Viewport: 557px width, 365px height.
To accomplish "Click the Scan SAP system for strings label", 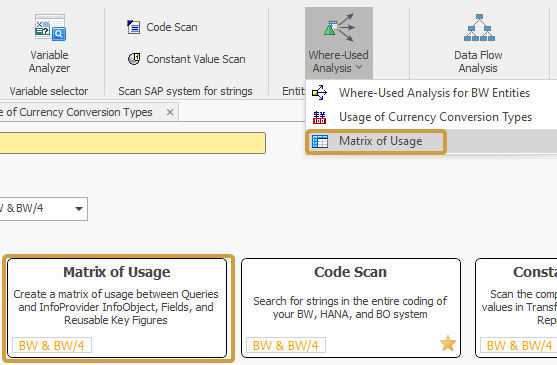I will pyautogui.click(x=185, y=91).
